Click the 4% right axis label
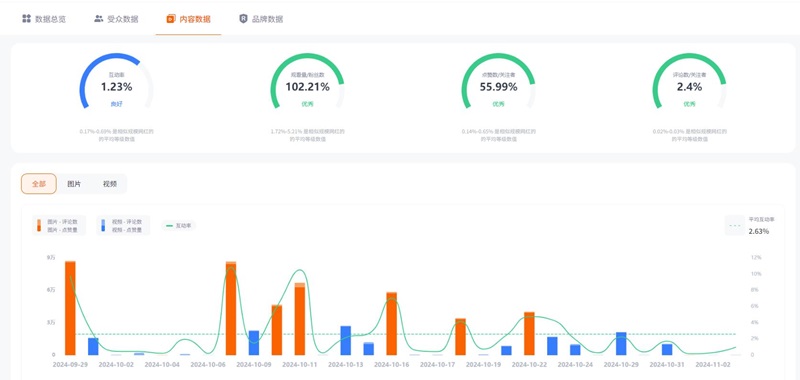The height and width of the screenshot is (380, 800). tap(755, 322)
